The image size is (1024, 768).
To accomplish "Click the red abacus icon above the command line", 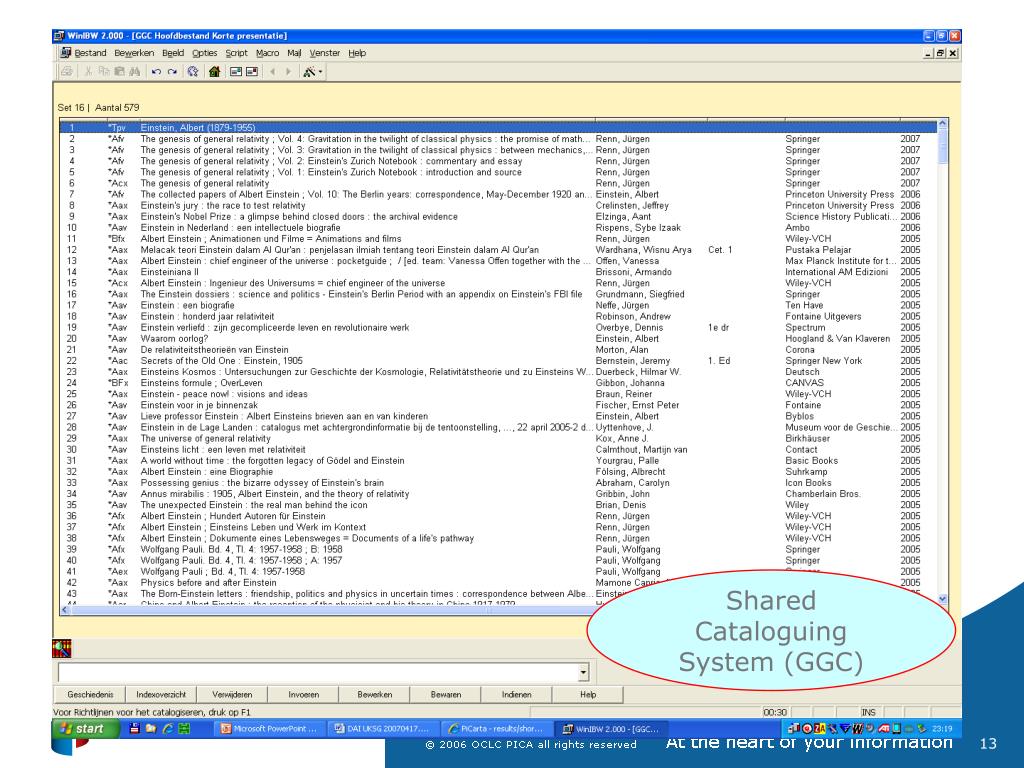I will pos(61,648).
